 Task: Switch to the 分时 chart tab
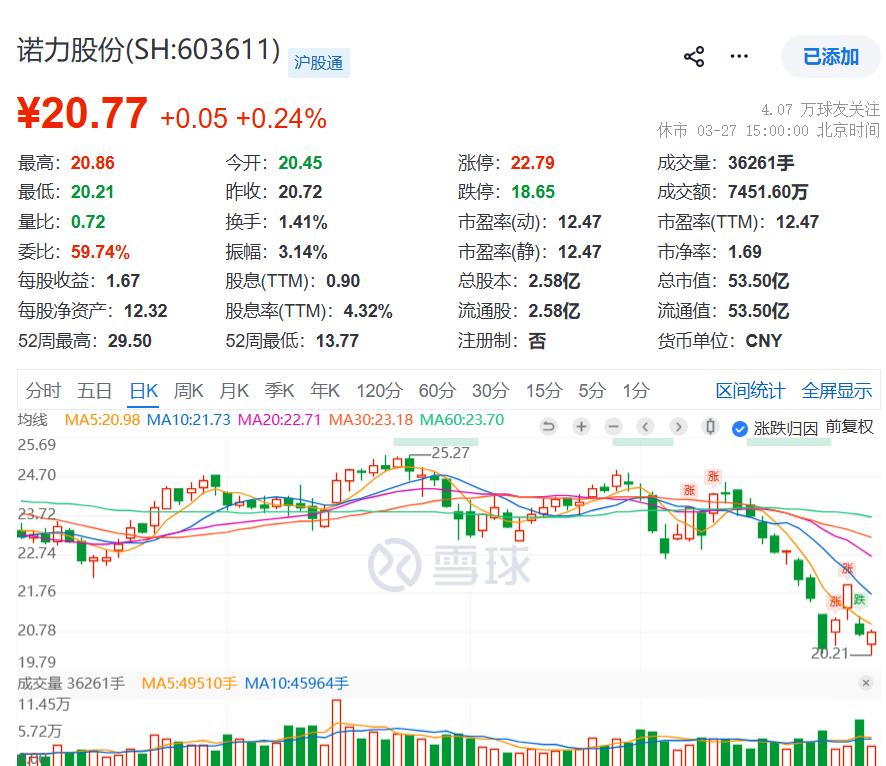43,391
